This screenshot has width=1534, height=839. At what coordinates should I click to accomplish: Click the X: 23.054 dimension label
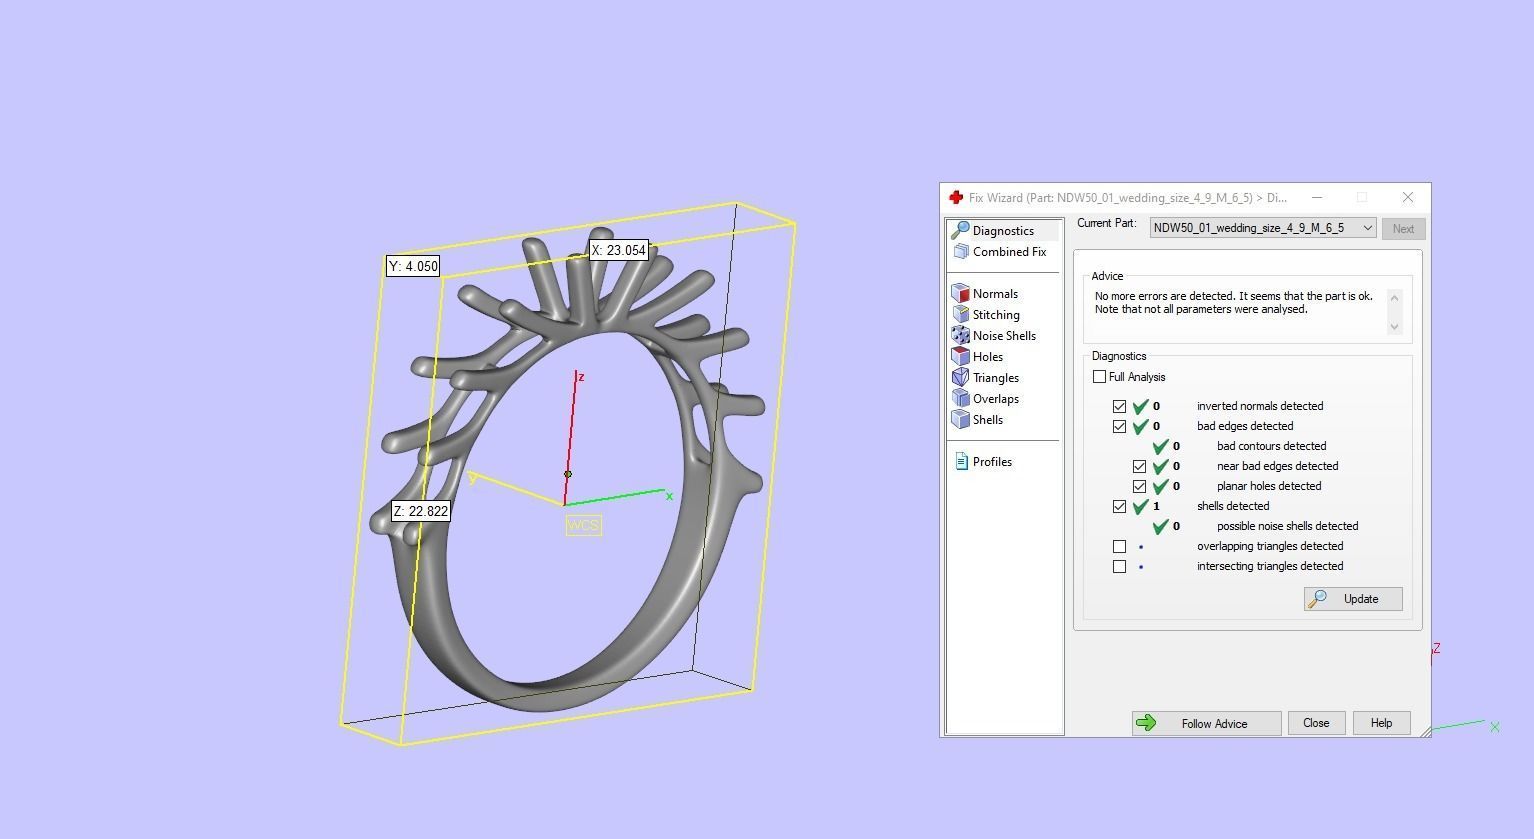pos(618,250)
